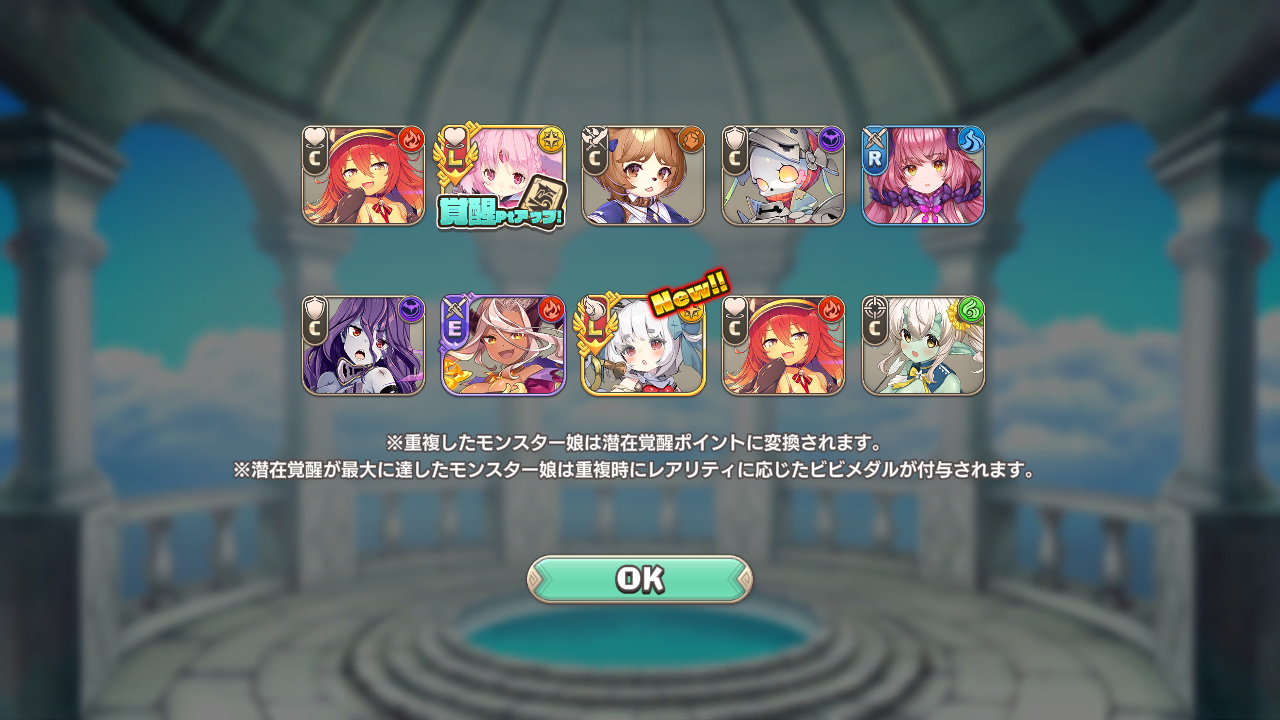Confirm results with the OK button
The image size is (1280, 720).
coord(640,579)
